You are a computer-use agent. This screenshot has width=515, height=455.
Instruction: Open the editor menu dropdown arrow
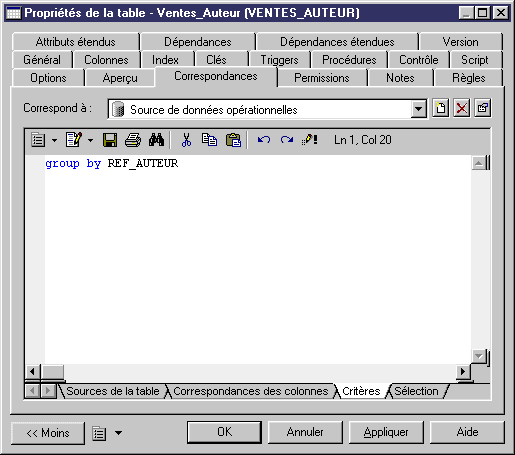coord(55,140)
